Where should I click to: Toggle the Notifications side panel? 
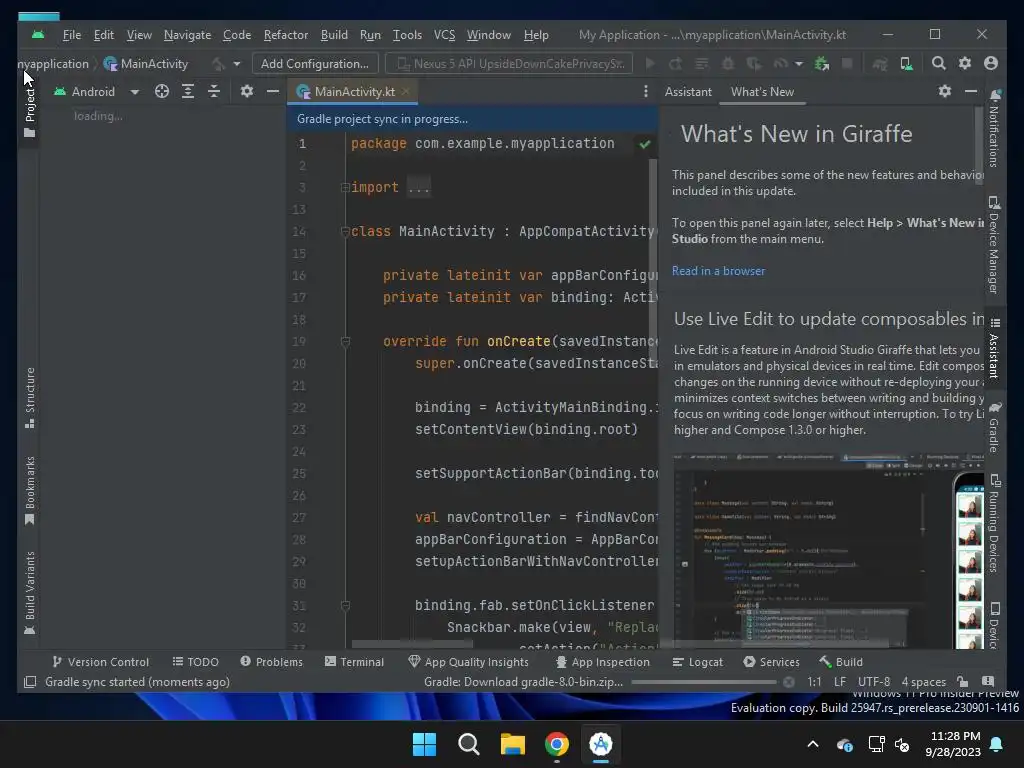(x=994, y=129)
